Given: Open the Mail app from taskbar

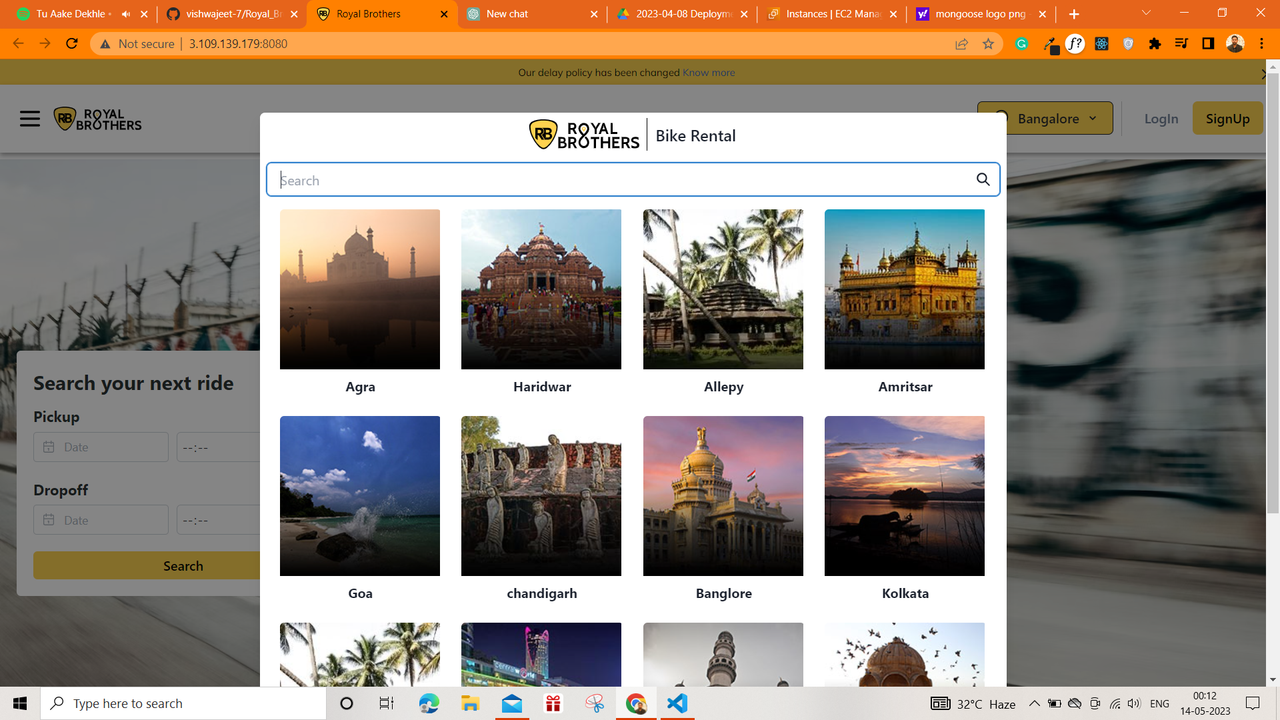Looking at the screenshot, I should 512,704.
